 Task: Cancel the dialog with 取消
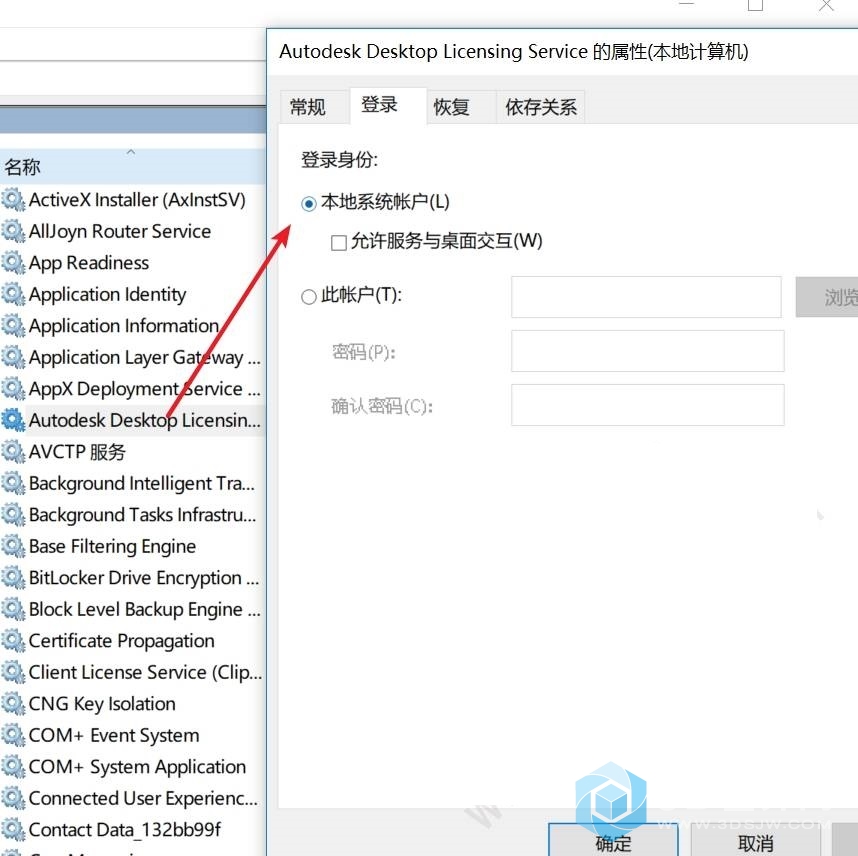pyautogui.click(x=756, y=841)
